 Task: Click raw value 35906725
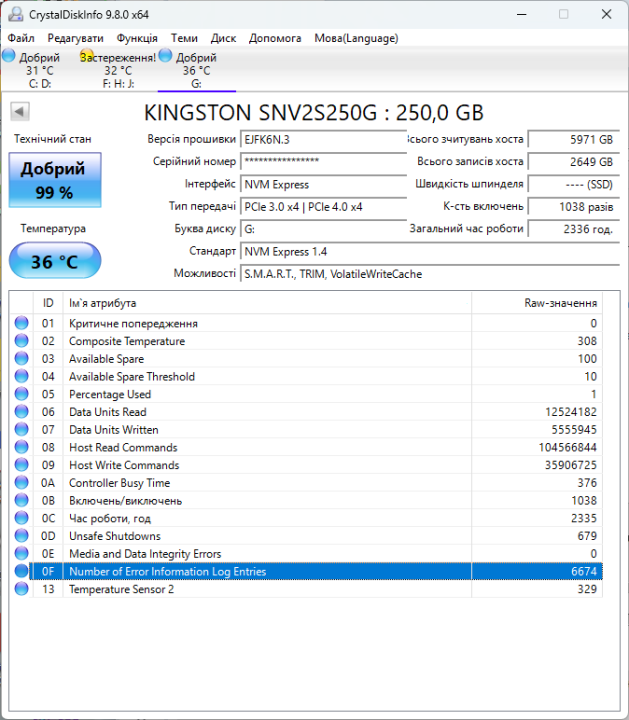571,465
